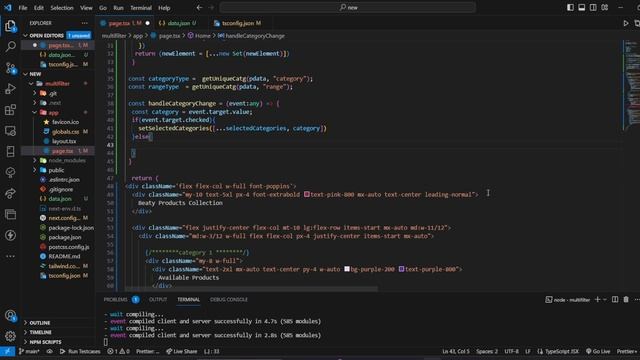Go forward with the right arrow in title bar

pos(211,7)
